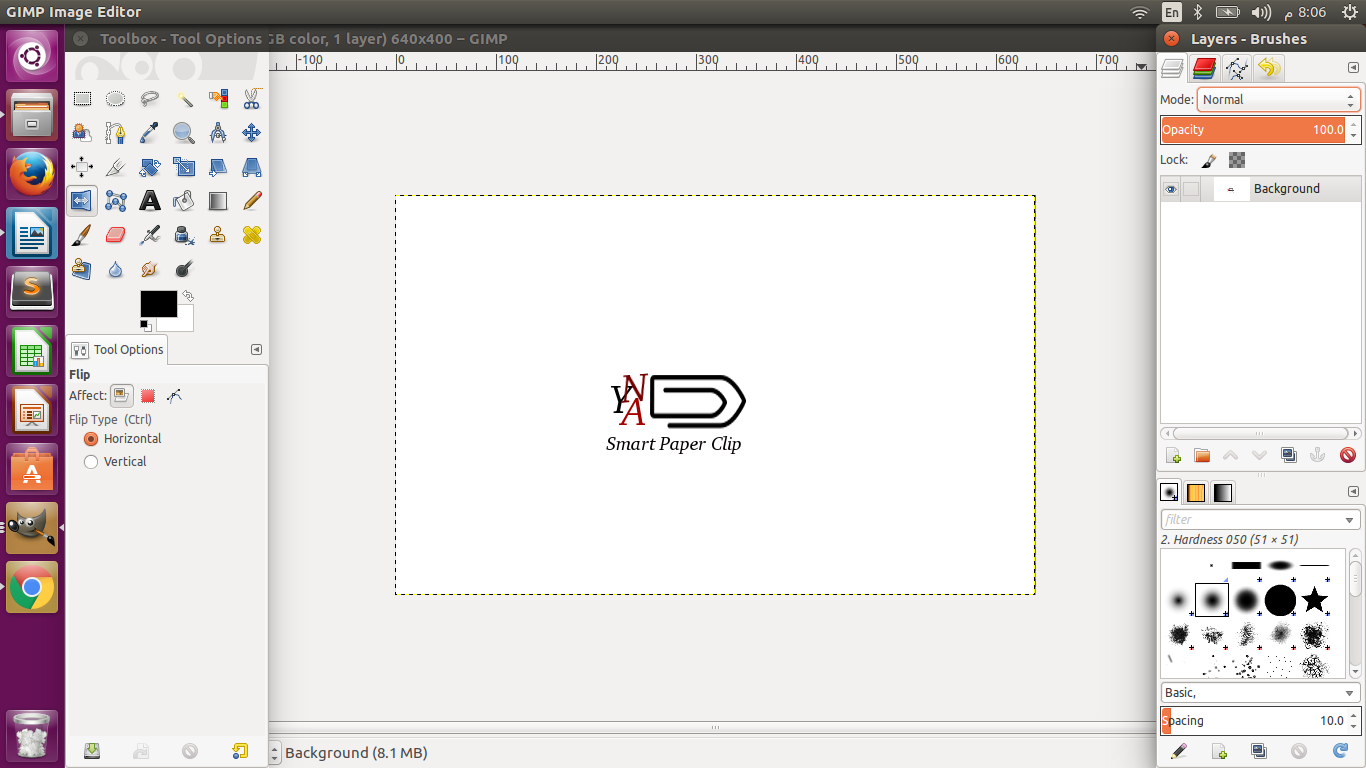Create a new layer
This screenshot has width=1366, height=768.
(x=1174, y=456)
